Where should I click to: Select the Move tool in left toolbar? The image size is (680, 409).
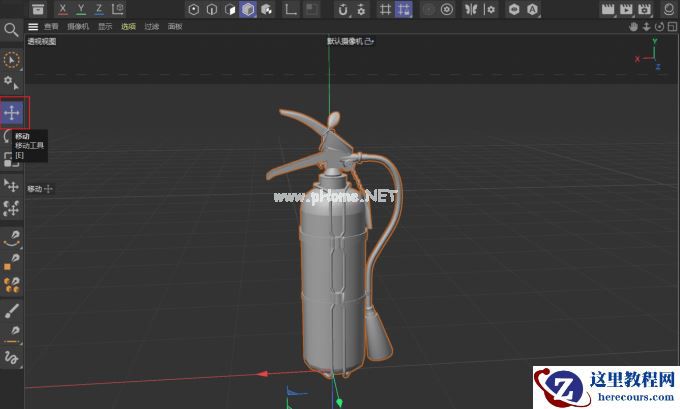coord(14,113)
